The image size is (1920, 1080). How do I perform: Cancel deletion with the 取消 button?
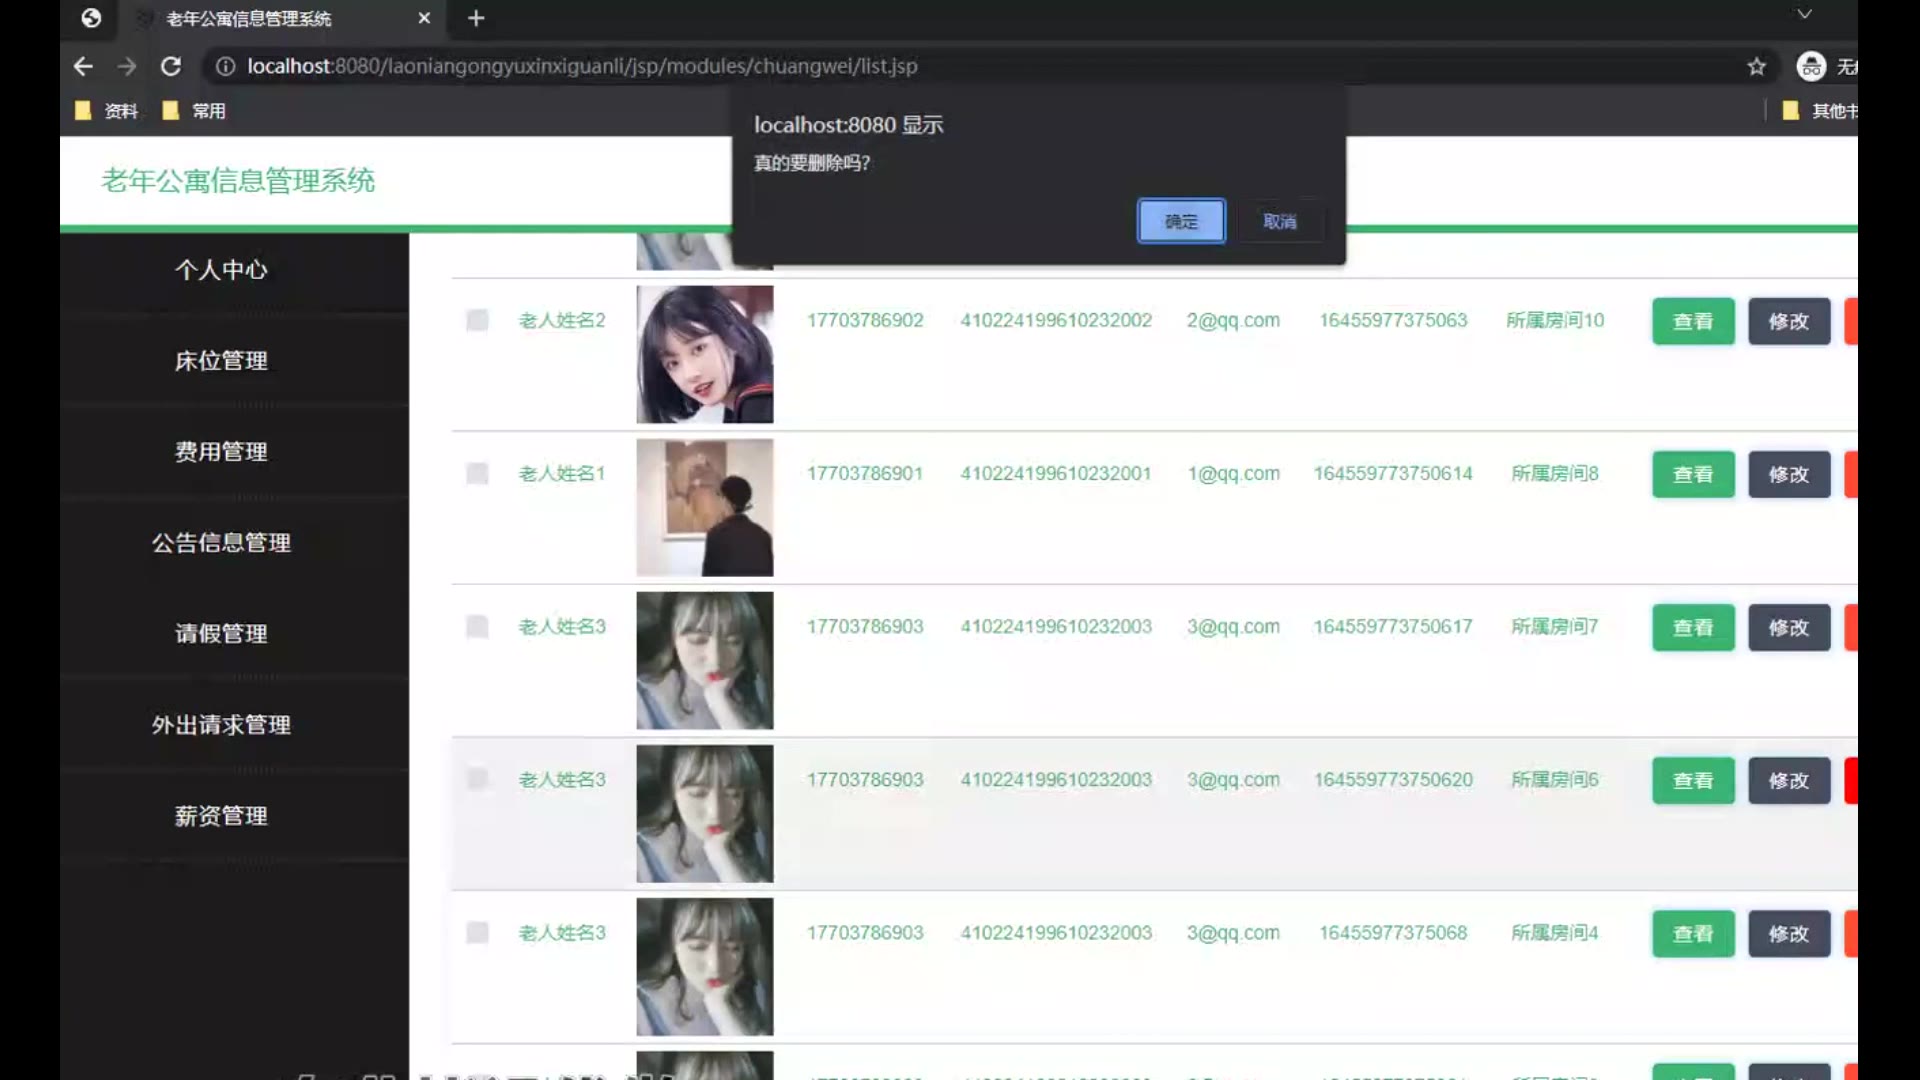coord(1280,221)
